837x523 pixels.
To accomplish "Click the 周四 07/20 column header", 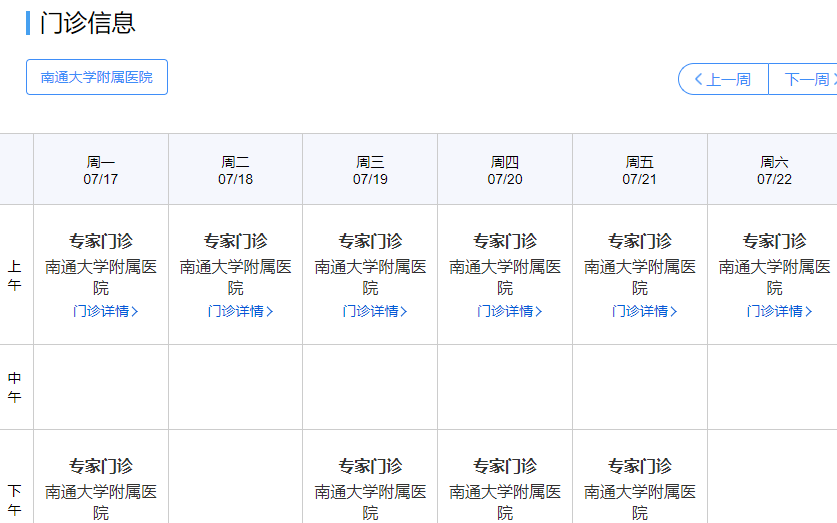I will [505, 170].
